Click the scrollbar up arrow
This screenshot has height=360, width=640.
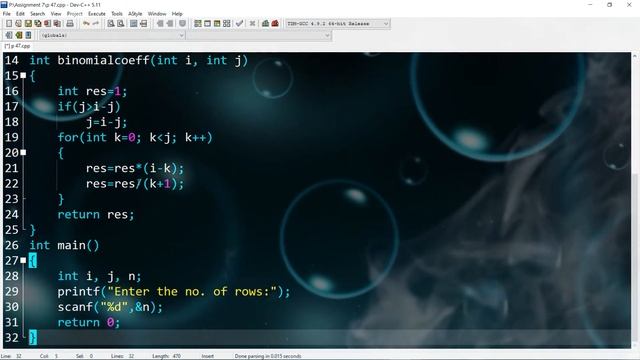click(x=636, y=56)
